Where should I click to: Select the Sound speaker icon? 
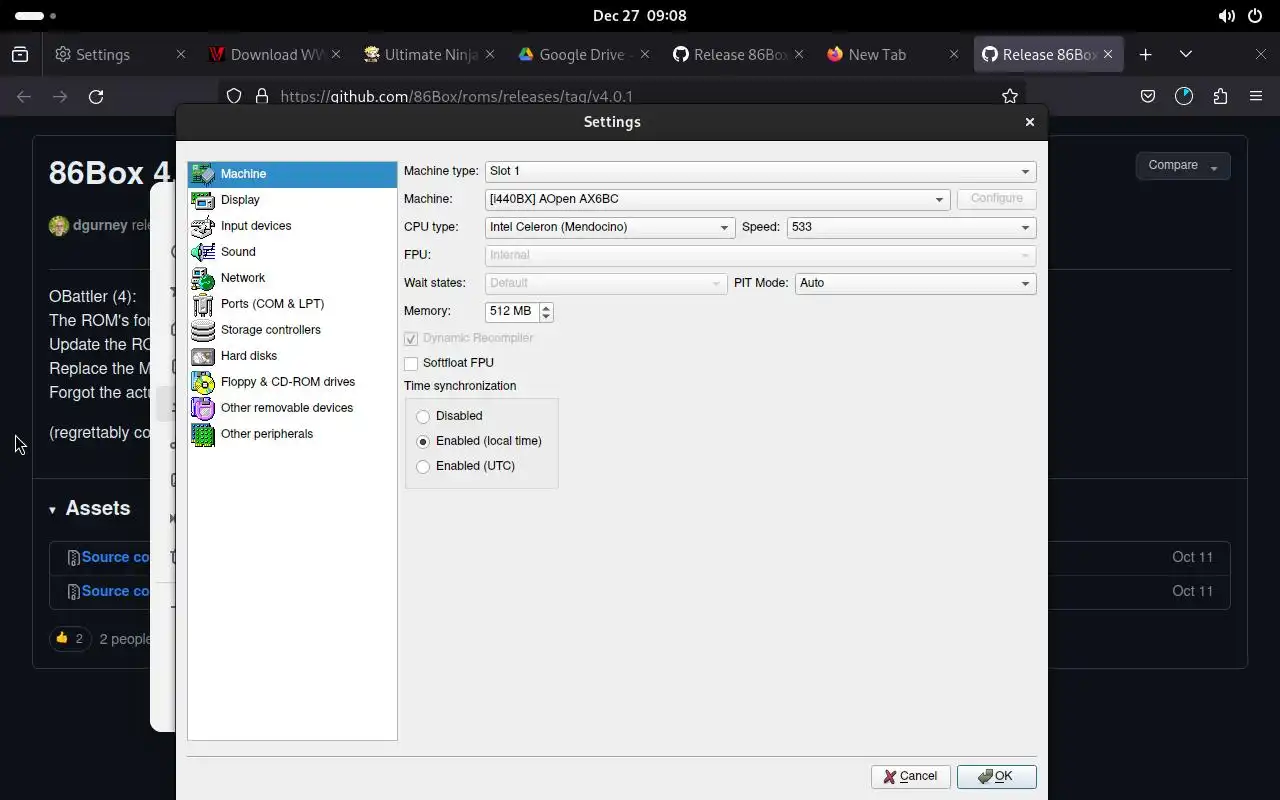203,252
